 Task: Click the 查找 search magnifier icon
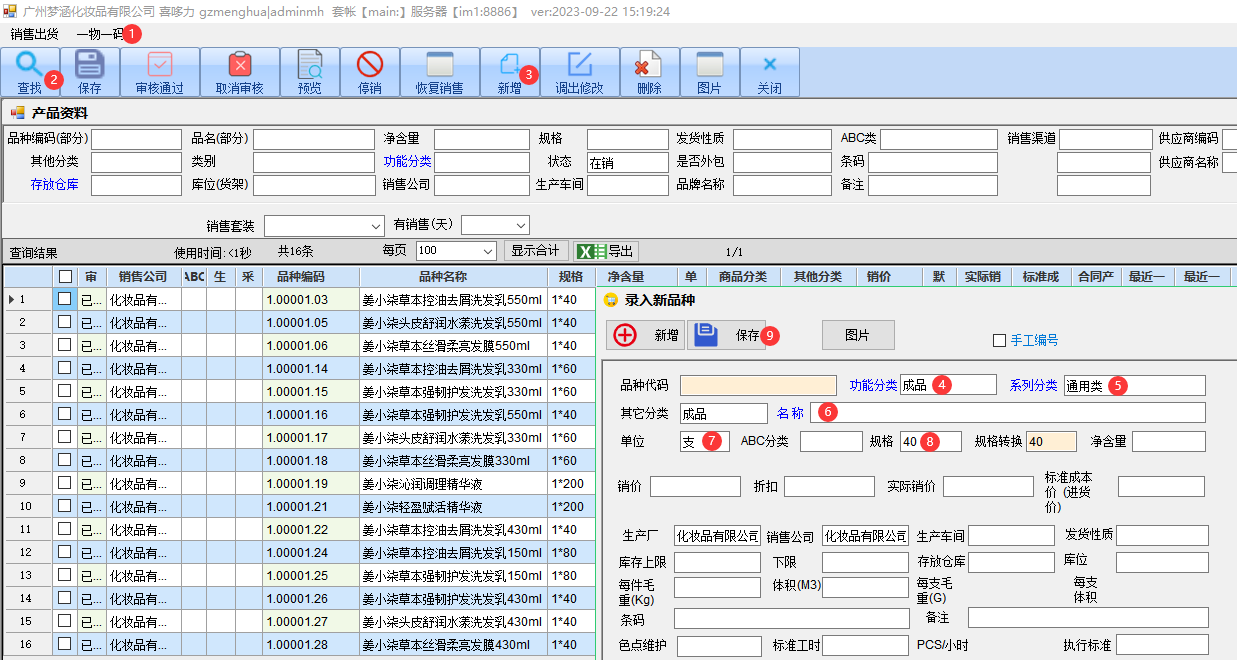click(x=29, y=66)
